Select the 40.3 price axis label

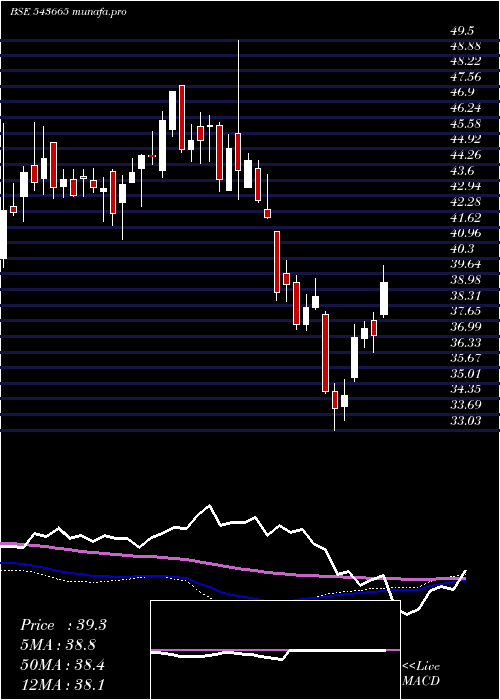click(x=462, y=249)
